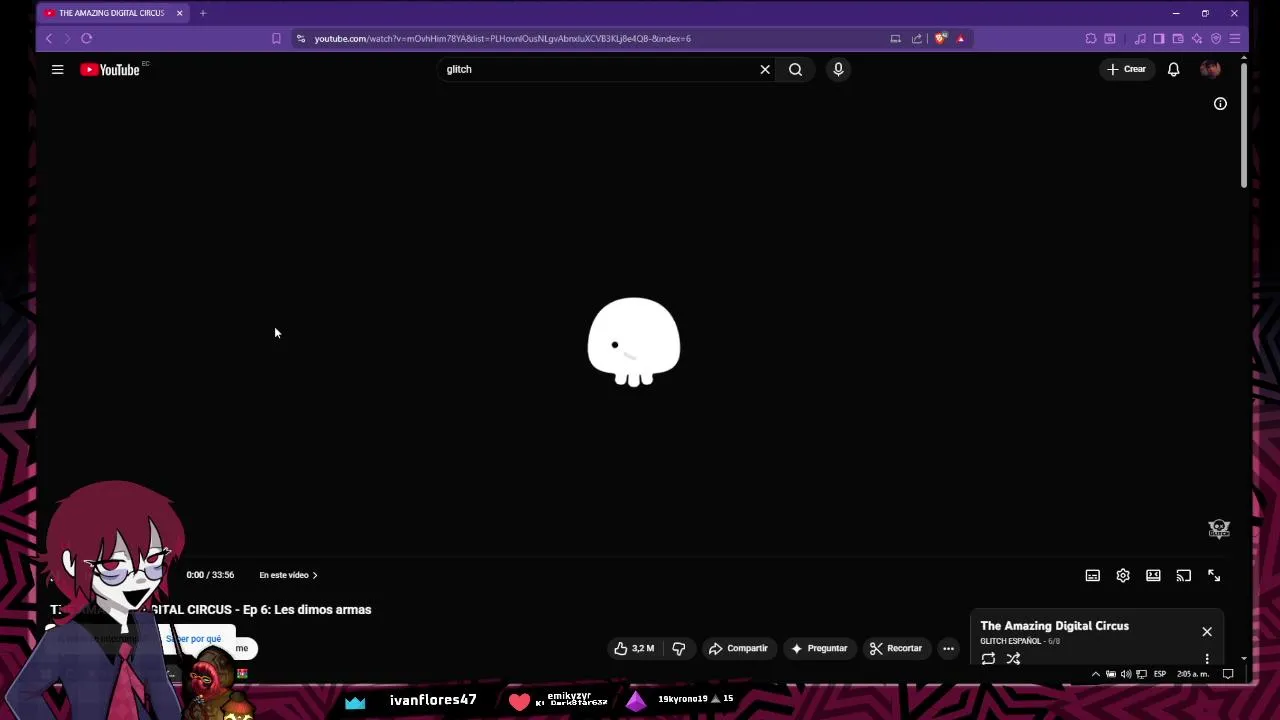
Task: Open Brave VPN shield icon
Action: click(1216, 38)
